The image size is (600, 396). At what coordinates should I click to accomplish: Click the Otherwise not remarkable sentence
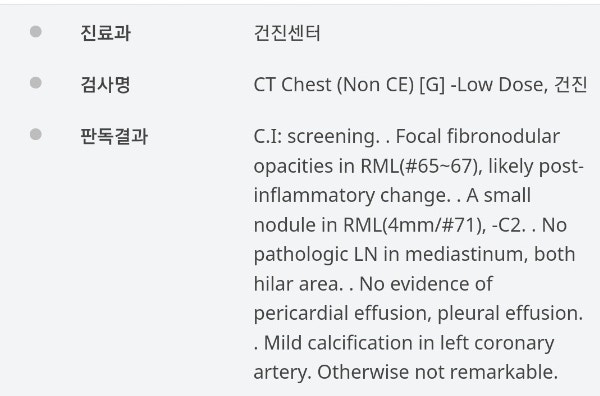point(437,372)
